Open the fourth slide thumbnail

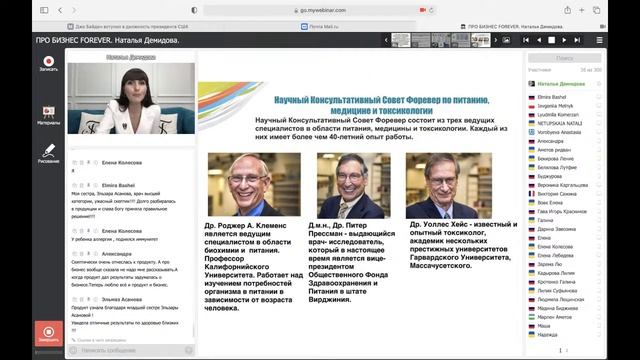click(461, 40)
